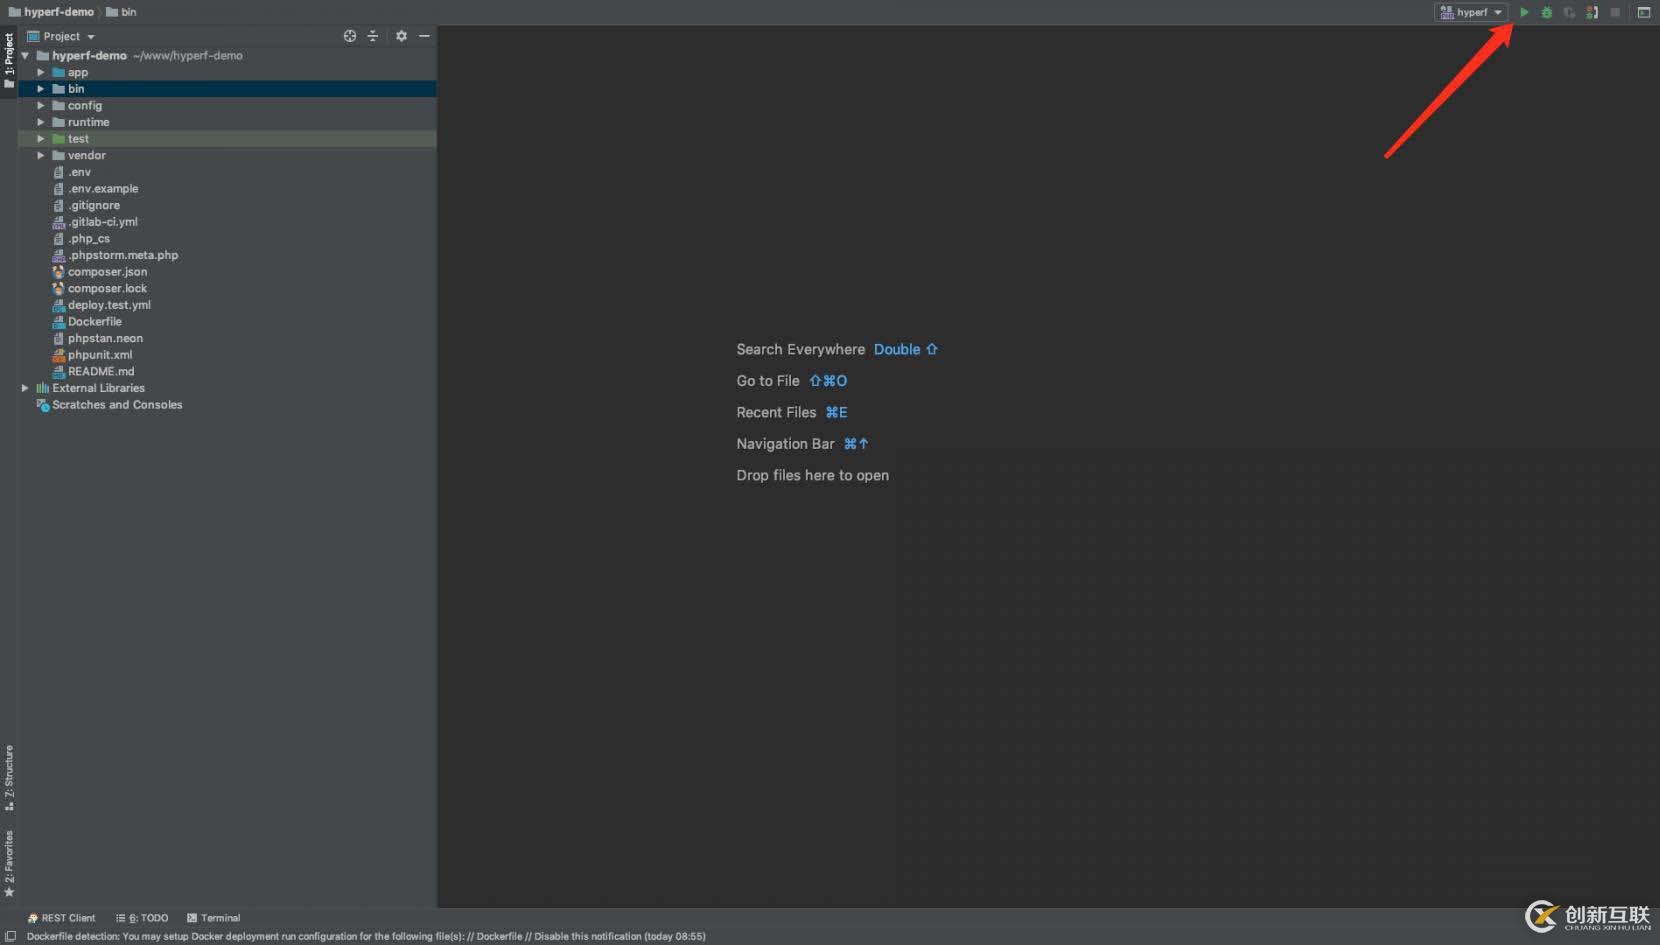Select the .env.example file

[103, 189]
